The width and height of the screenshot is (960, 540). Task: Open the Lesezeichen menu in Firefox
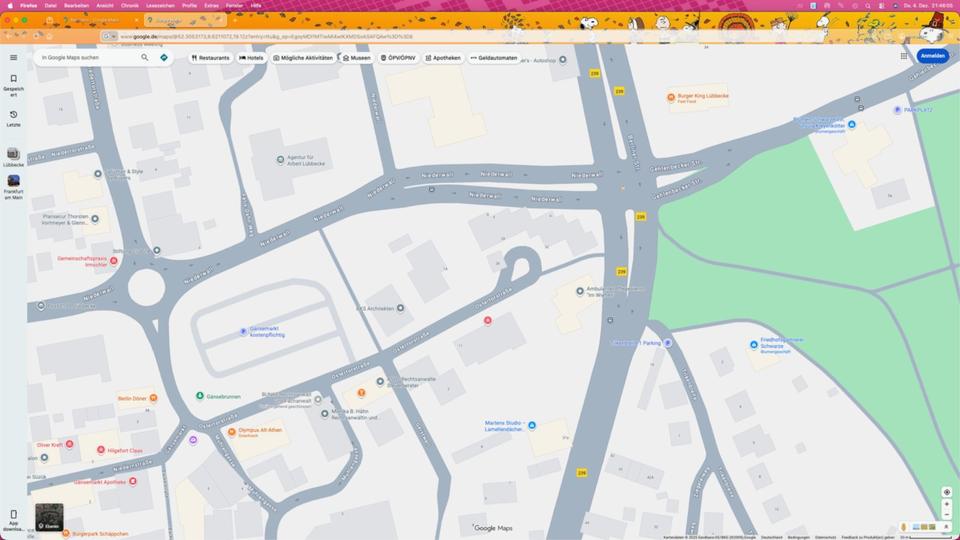pyautogui.click(x=159, y=5)
